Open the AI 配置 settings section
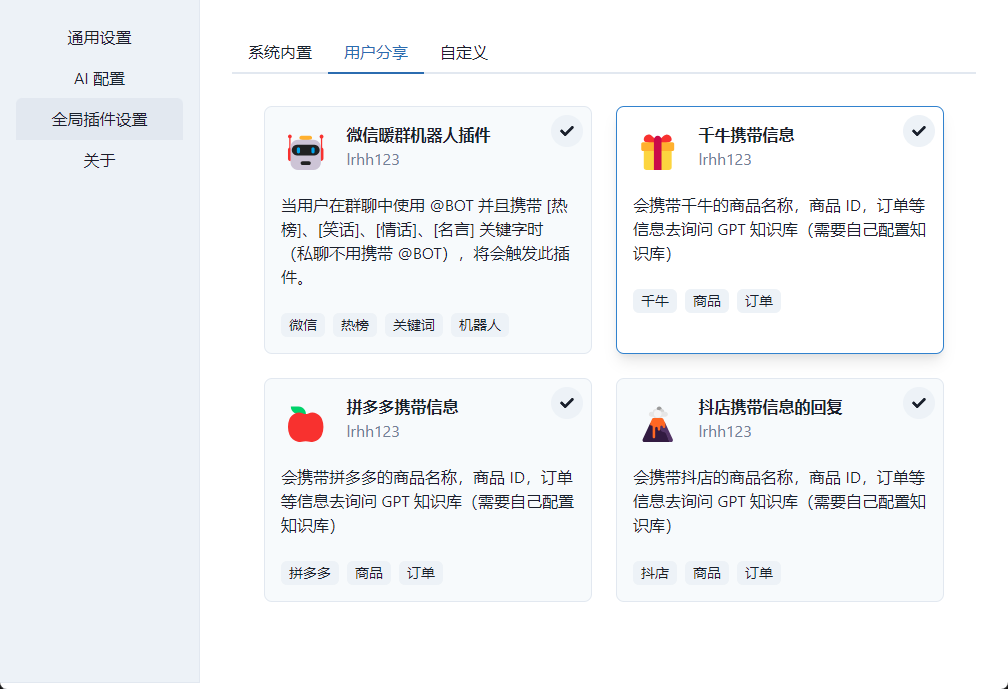 (99, 78)
